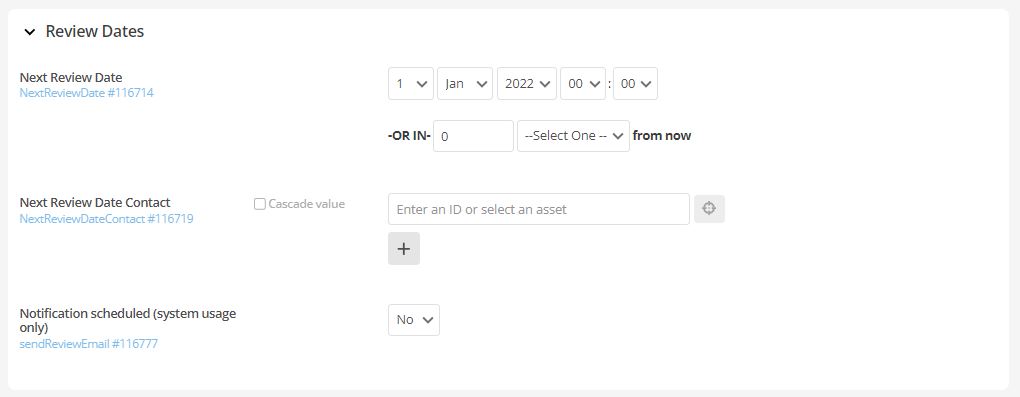Click the Next Review Date Contact label

tap(95, 202)
